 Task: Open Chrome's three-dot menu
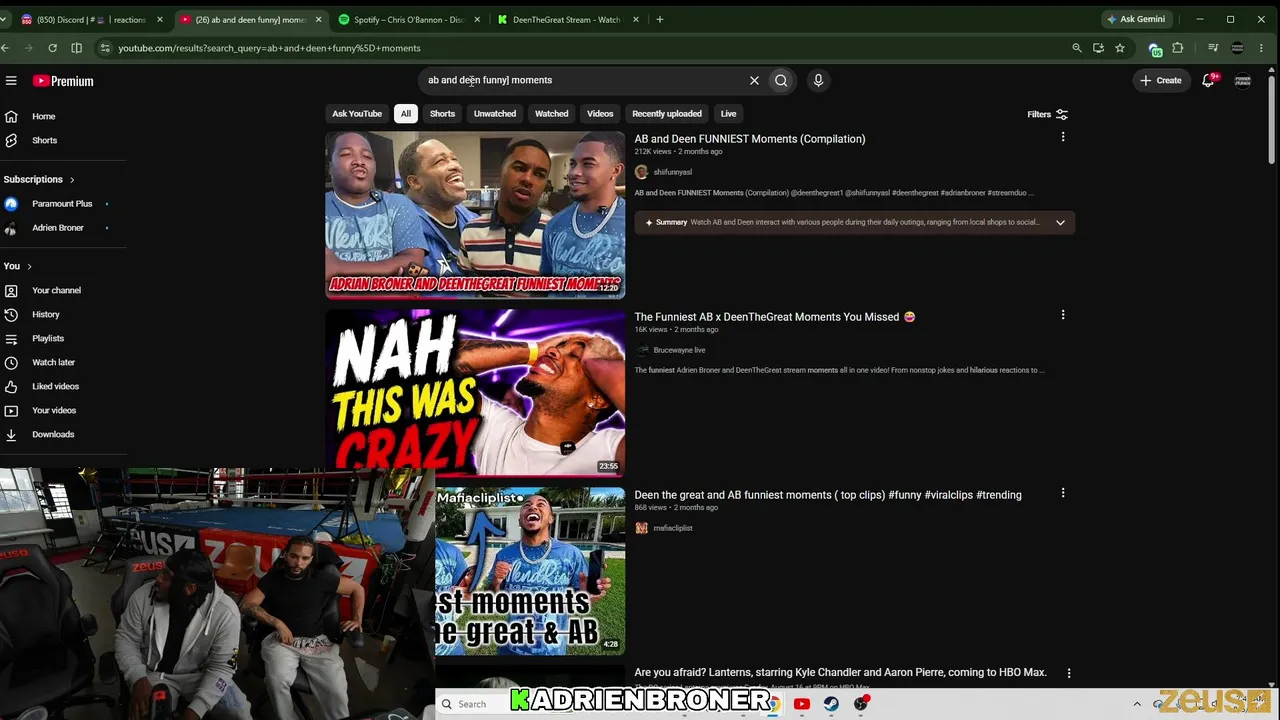coord(1263,48)
